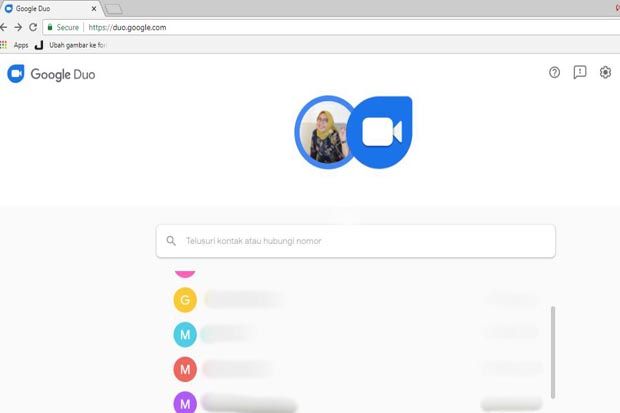Close the Google Duo tab
The height and width of the screenshot is (413, 620).
pos(94,8)
